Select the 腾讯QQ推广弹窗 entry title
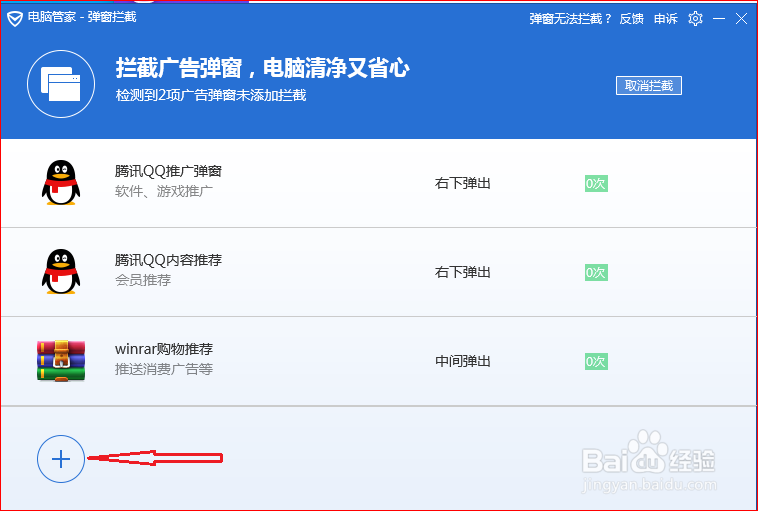Image resolution: width=758 pixels, height=511 pixels. coord(168,171)
